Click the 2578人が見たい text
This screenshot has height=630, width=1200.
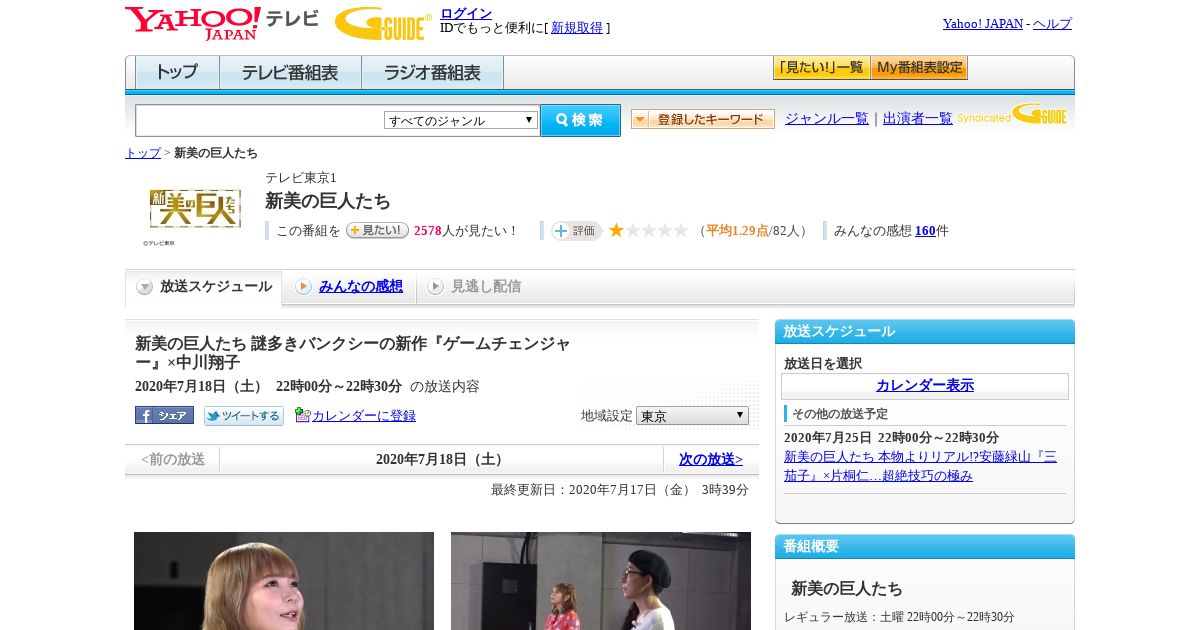466,231
